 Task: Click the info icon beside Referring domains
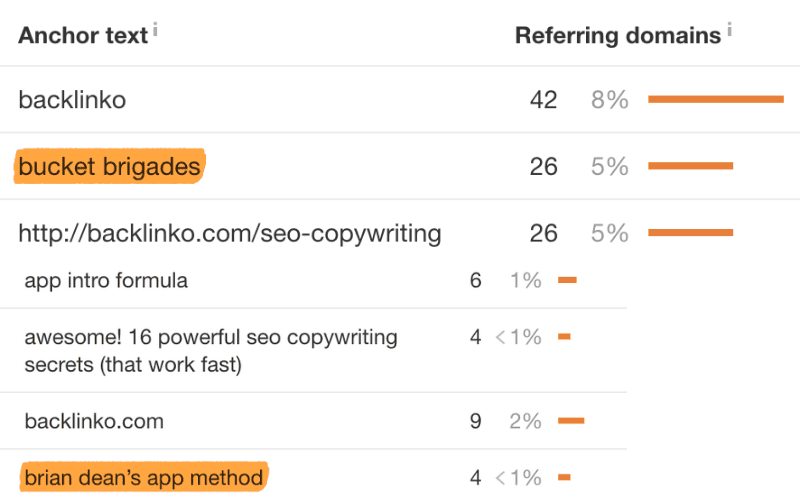pos(730,30)
